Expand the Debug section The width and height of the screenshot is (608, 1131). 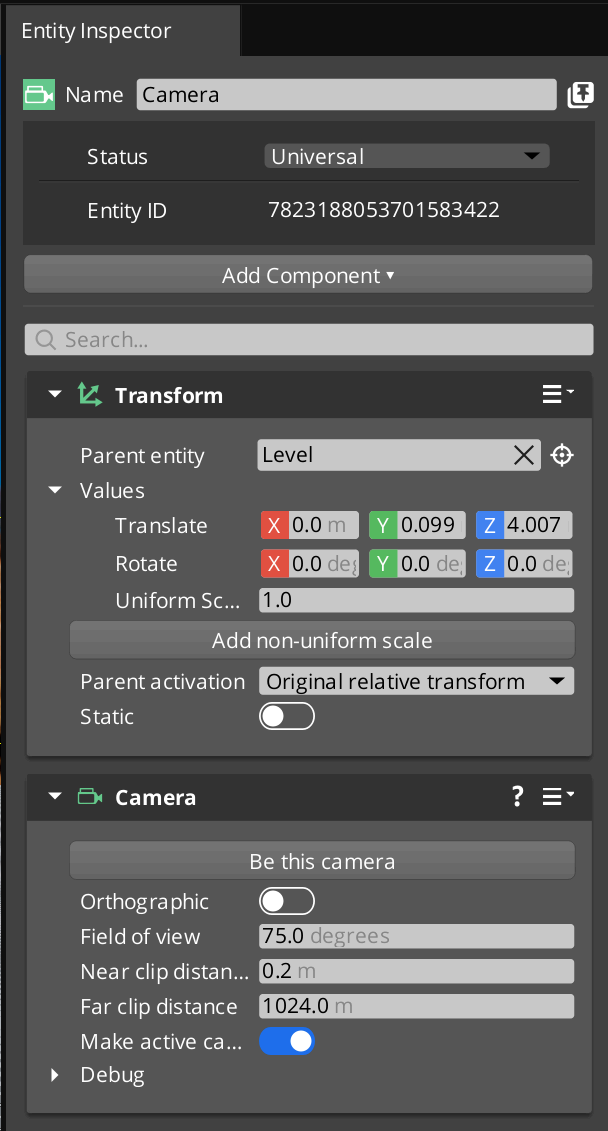coord(56,1075)
